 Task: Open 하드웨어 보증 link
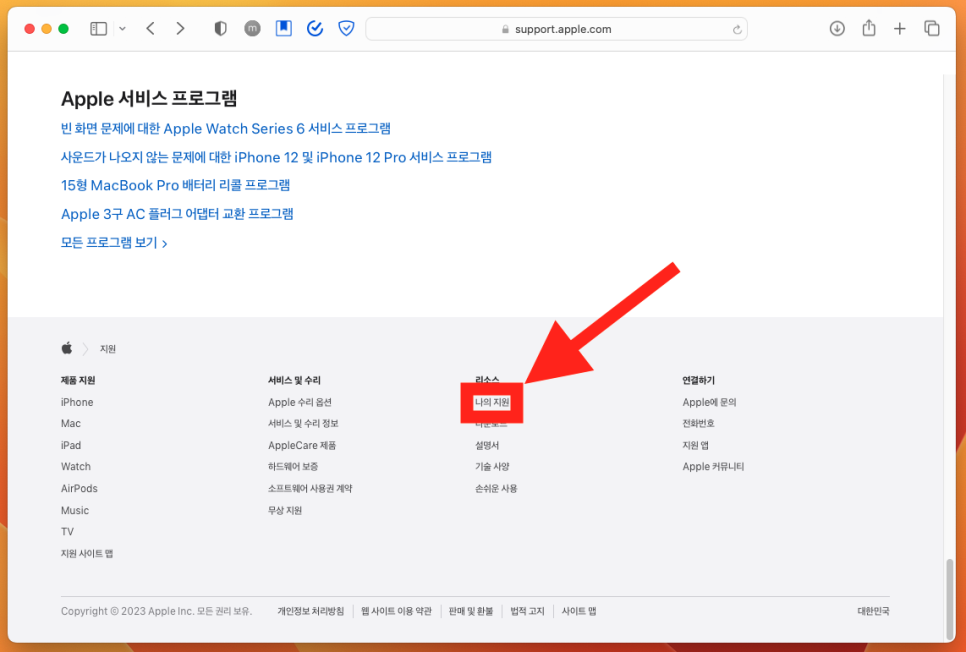(x=293, y=467)
